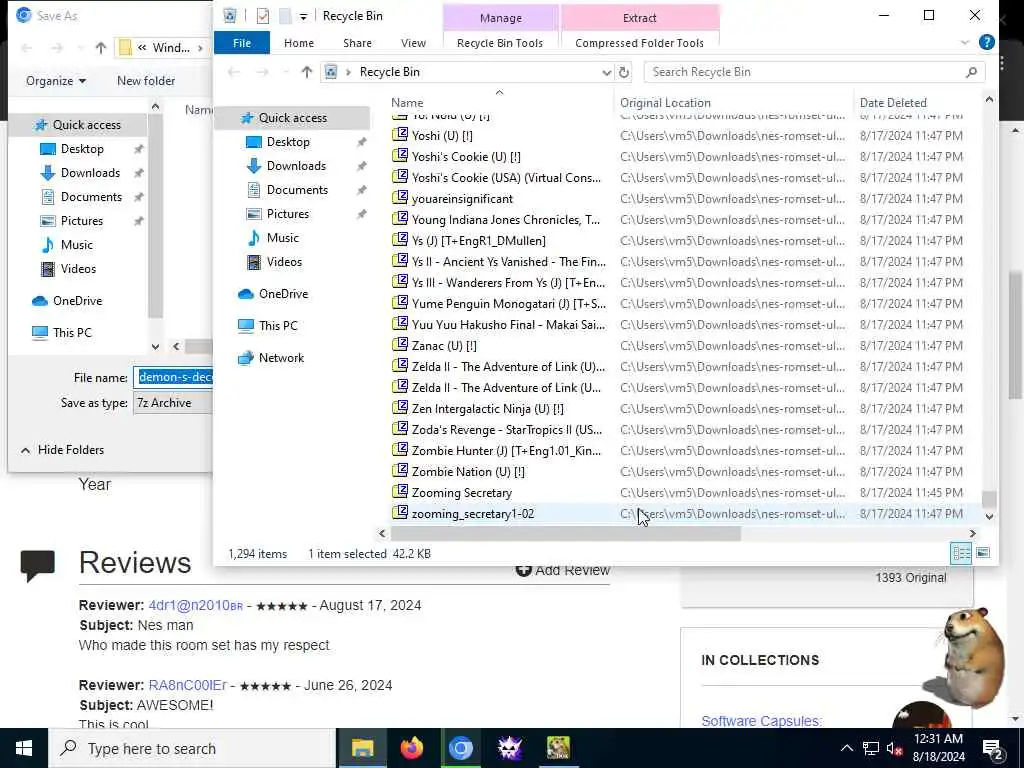Switch to the View ribbon tab
1024x768 pixels.
[x=413, y=42]
